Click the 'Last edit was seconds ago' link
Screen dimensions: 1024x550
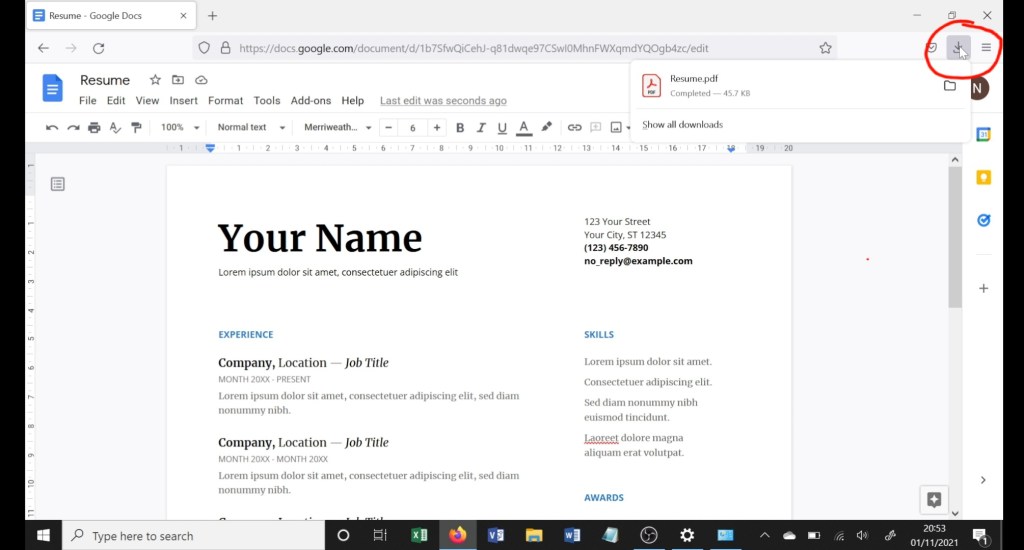click(x=443, y=101)
